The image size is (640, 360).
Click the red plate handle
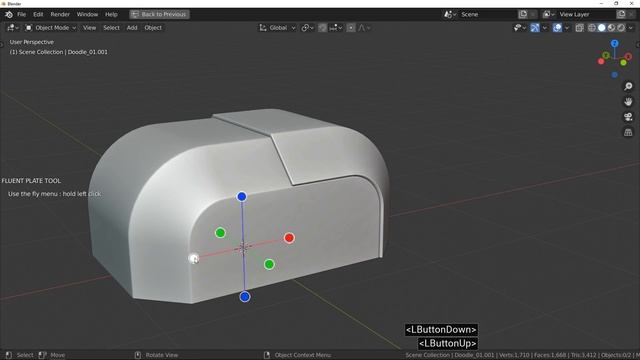(289, 238)
